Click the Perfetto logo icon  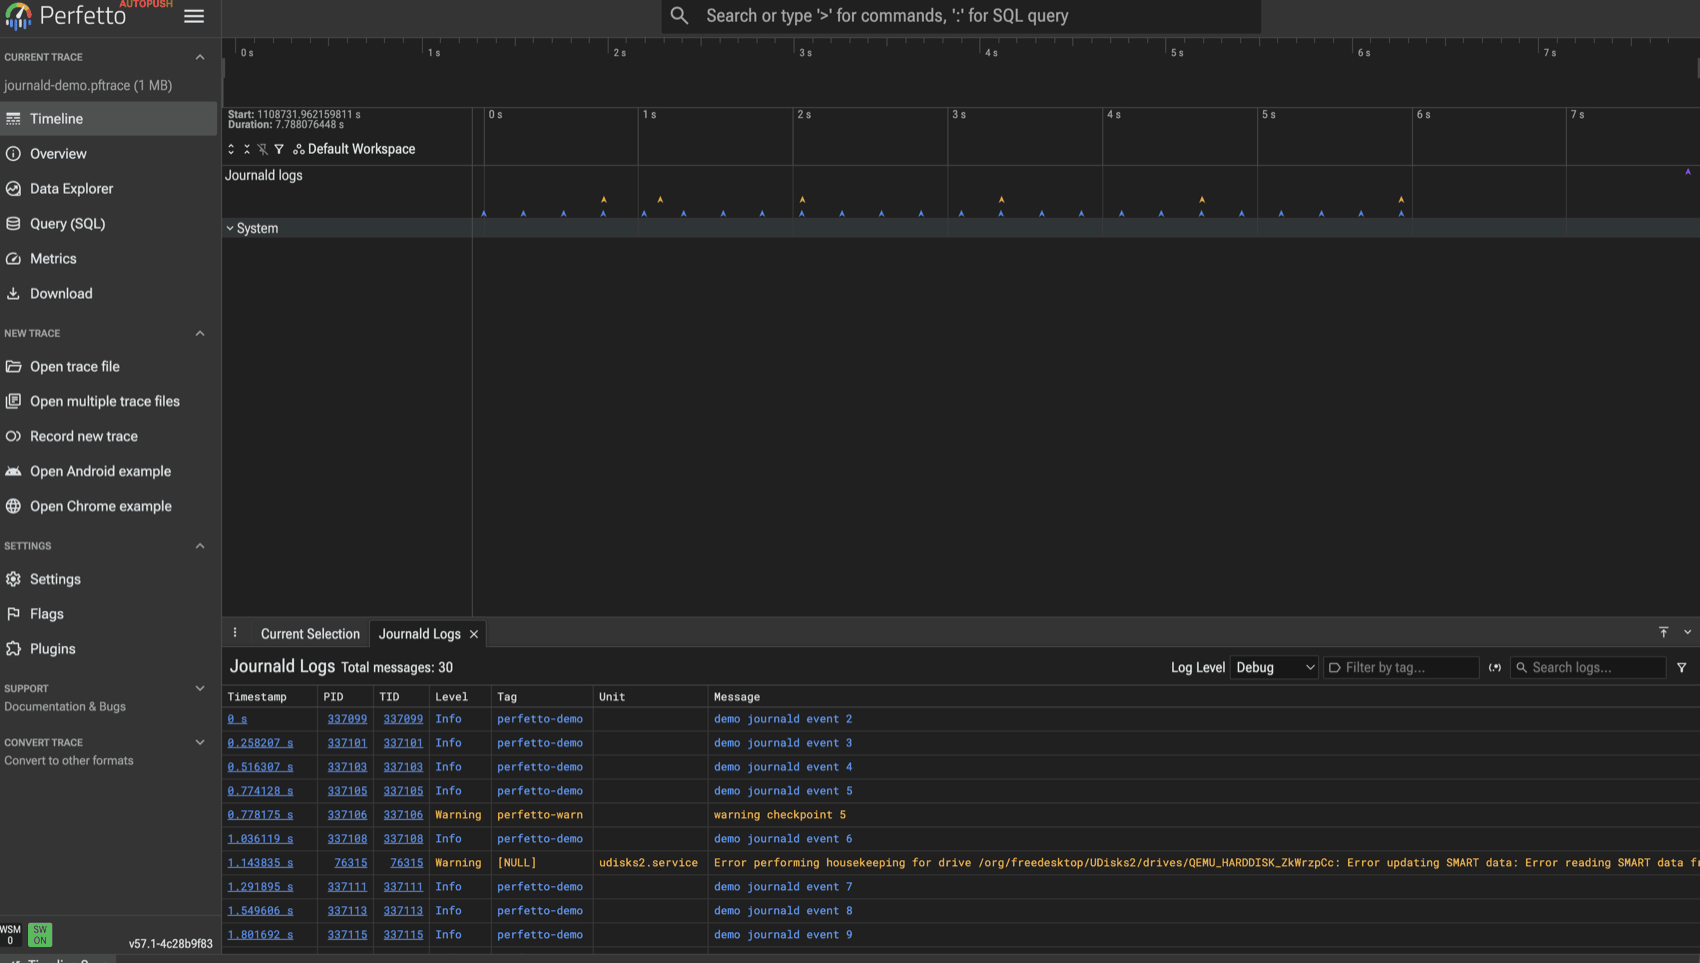18,16
